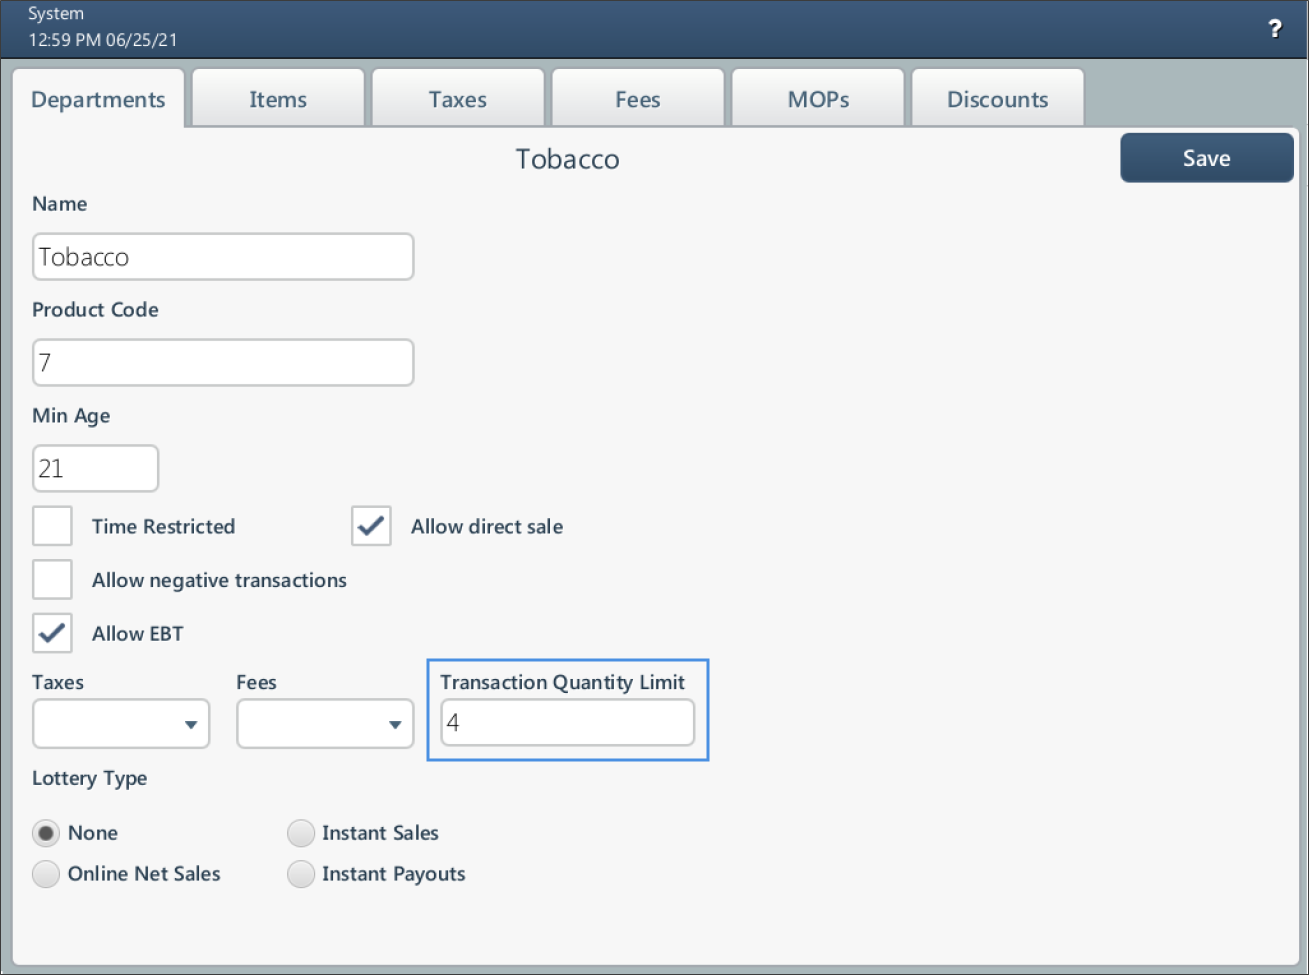Switch to the Items tab
This screenshot has width=1309, height=975.
[277, 98]
